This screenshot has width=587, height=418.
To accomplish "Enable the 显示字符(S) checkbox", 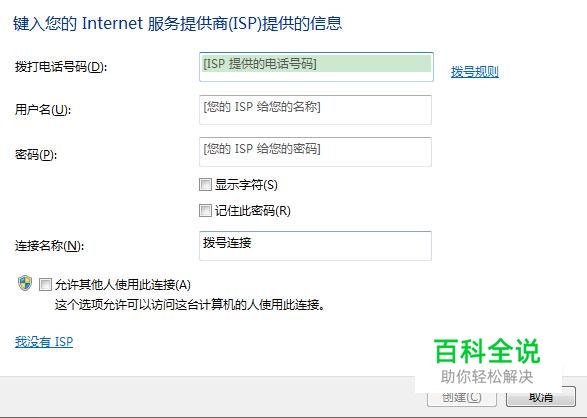I will [x=205, y=184].
